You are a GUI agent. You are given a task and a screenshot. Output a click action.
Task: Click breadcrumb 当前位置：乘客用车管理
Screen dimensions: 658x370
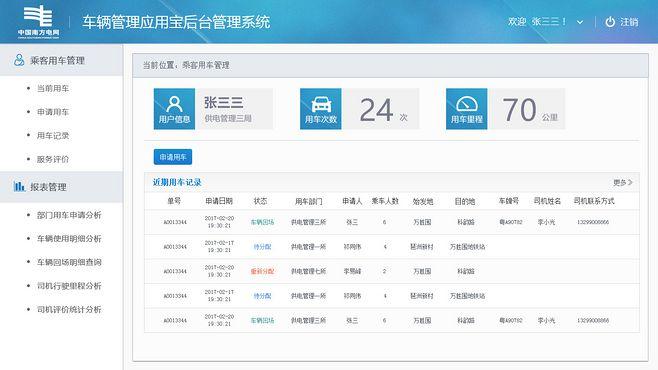click(186, 65)
